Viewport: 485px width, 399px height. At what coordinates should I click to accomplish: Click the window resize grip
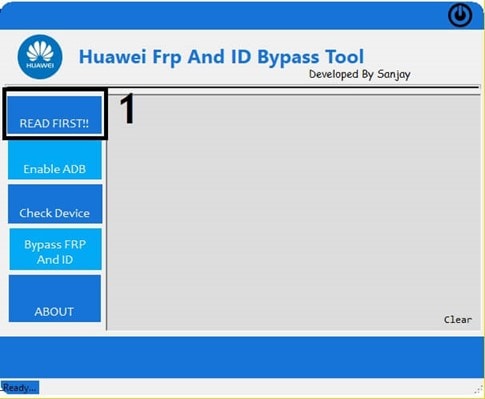coord(480,390)
